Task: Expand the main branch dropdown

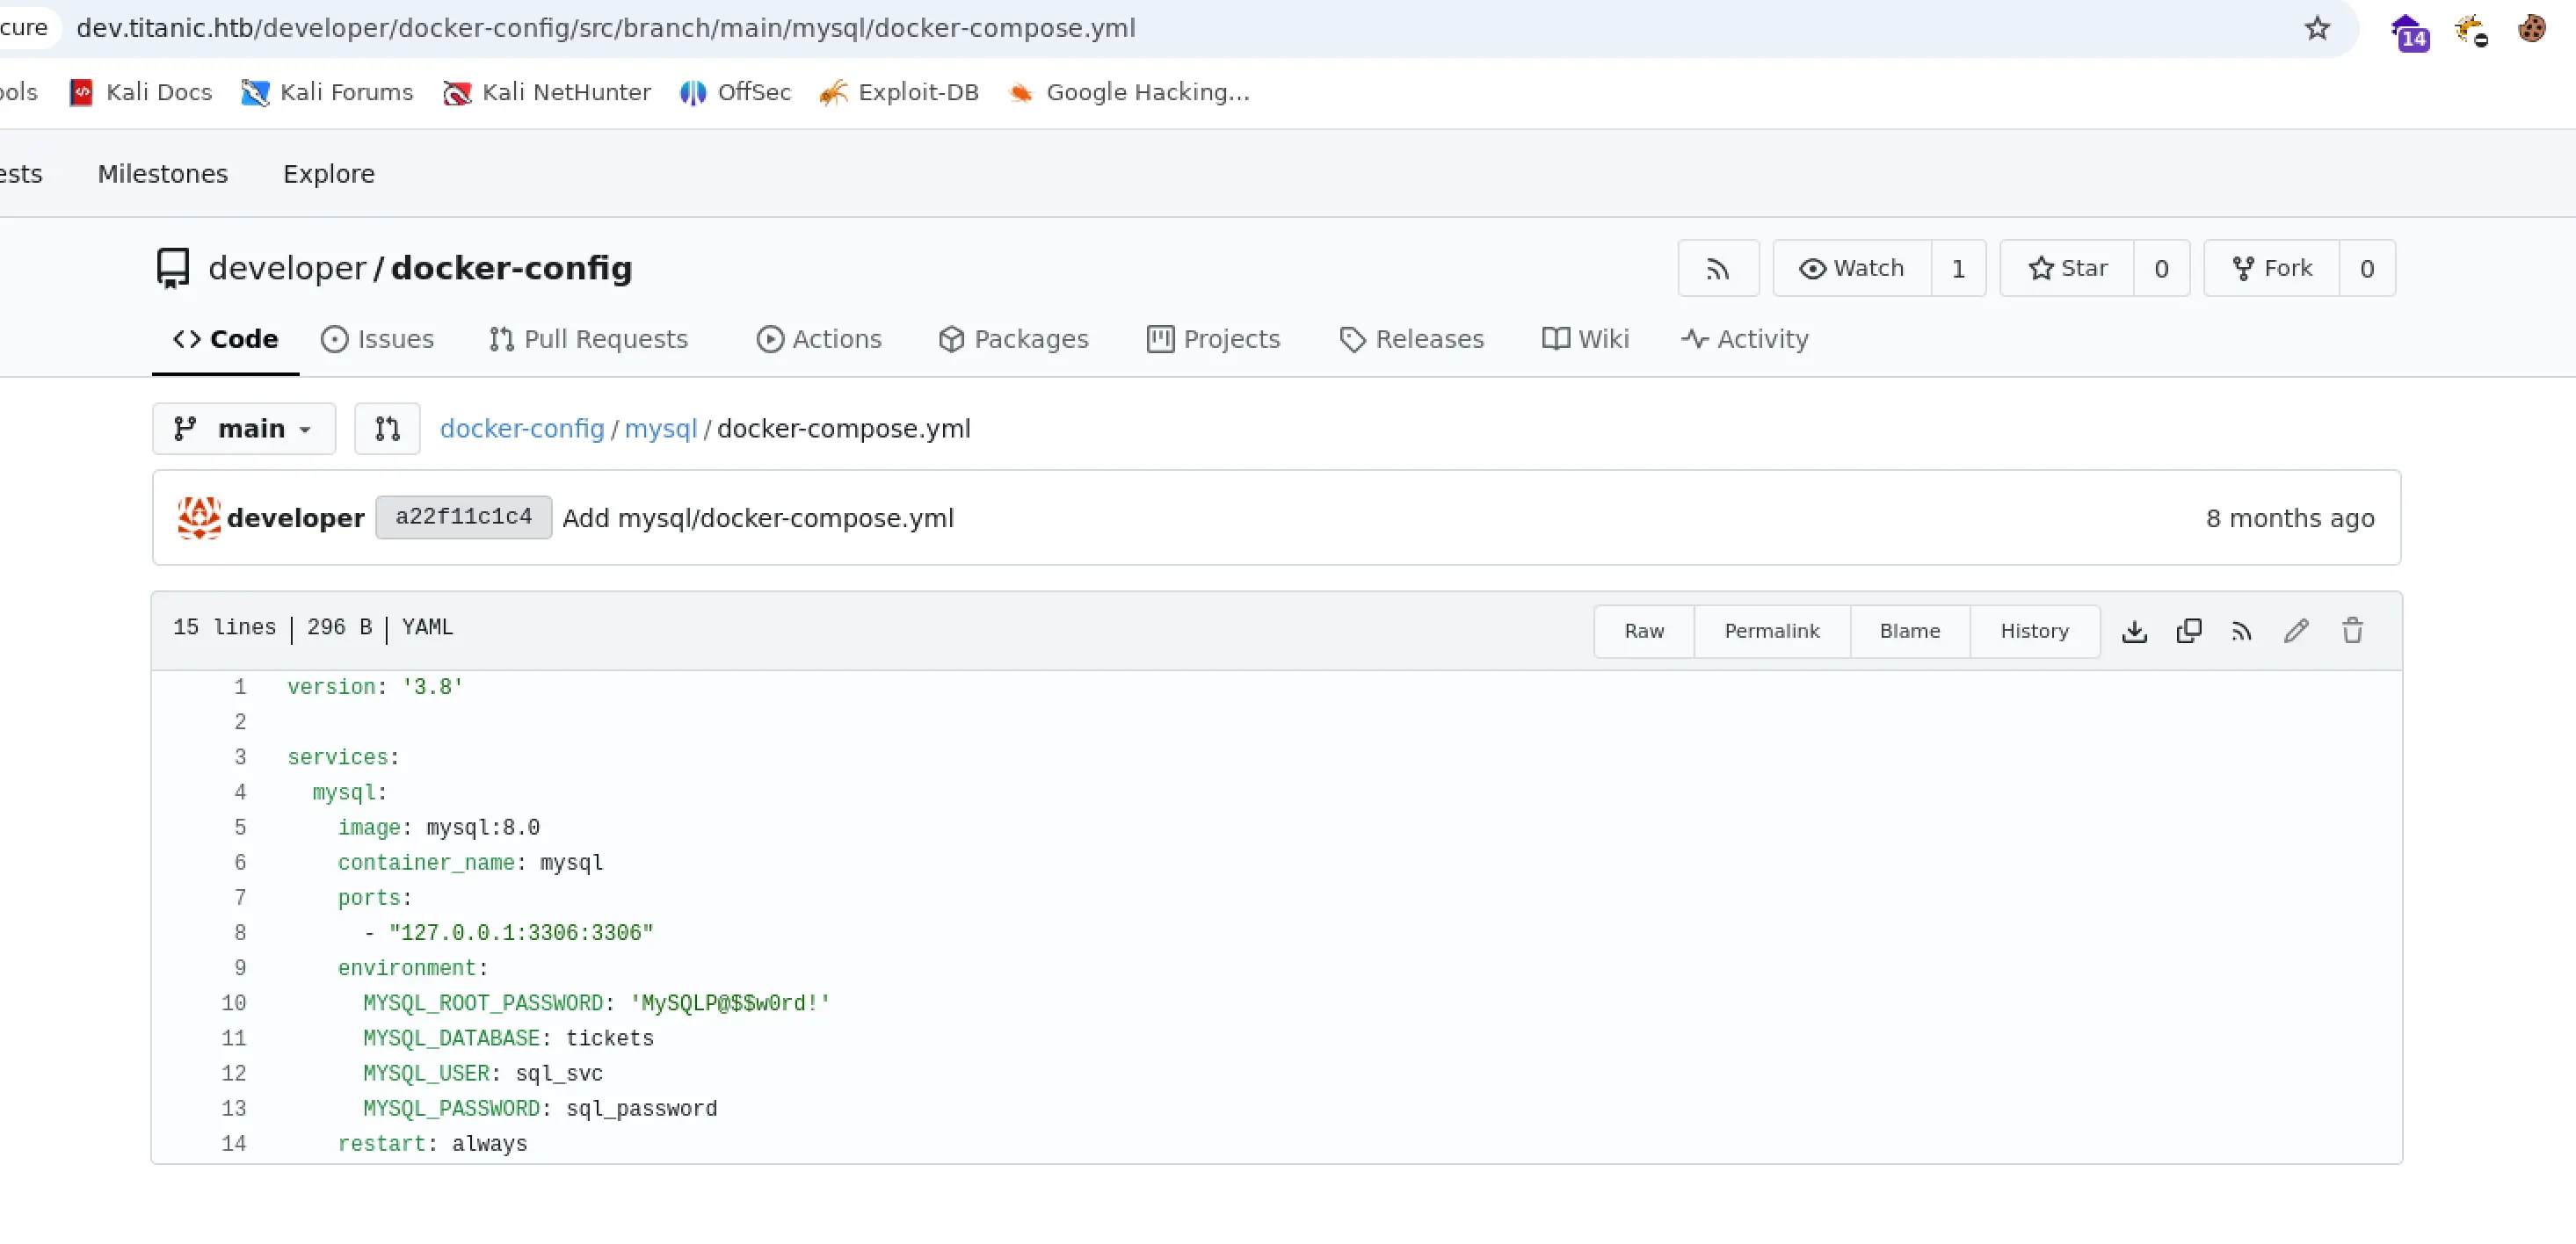Action: point(243,429)
